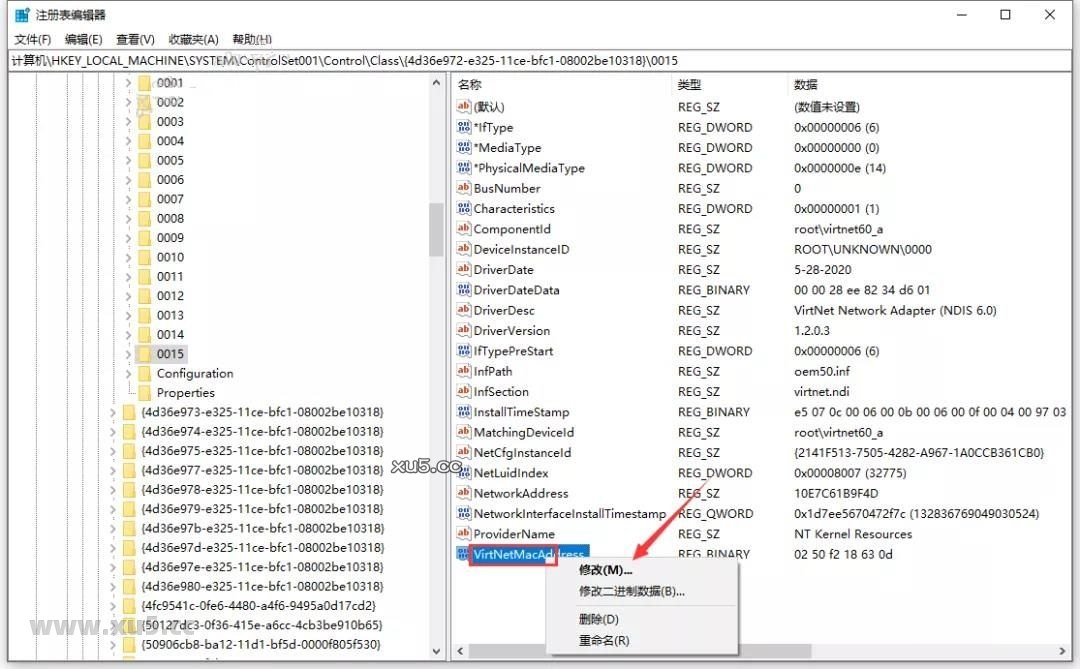Expand the {4d36e973-e325-11ce} class key
The height and width of the screenshot is (669, 1080).
pos(111,412)
